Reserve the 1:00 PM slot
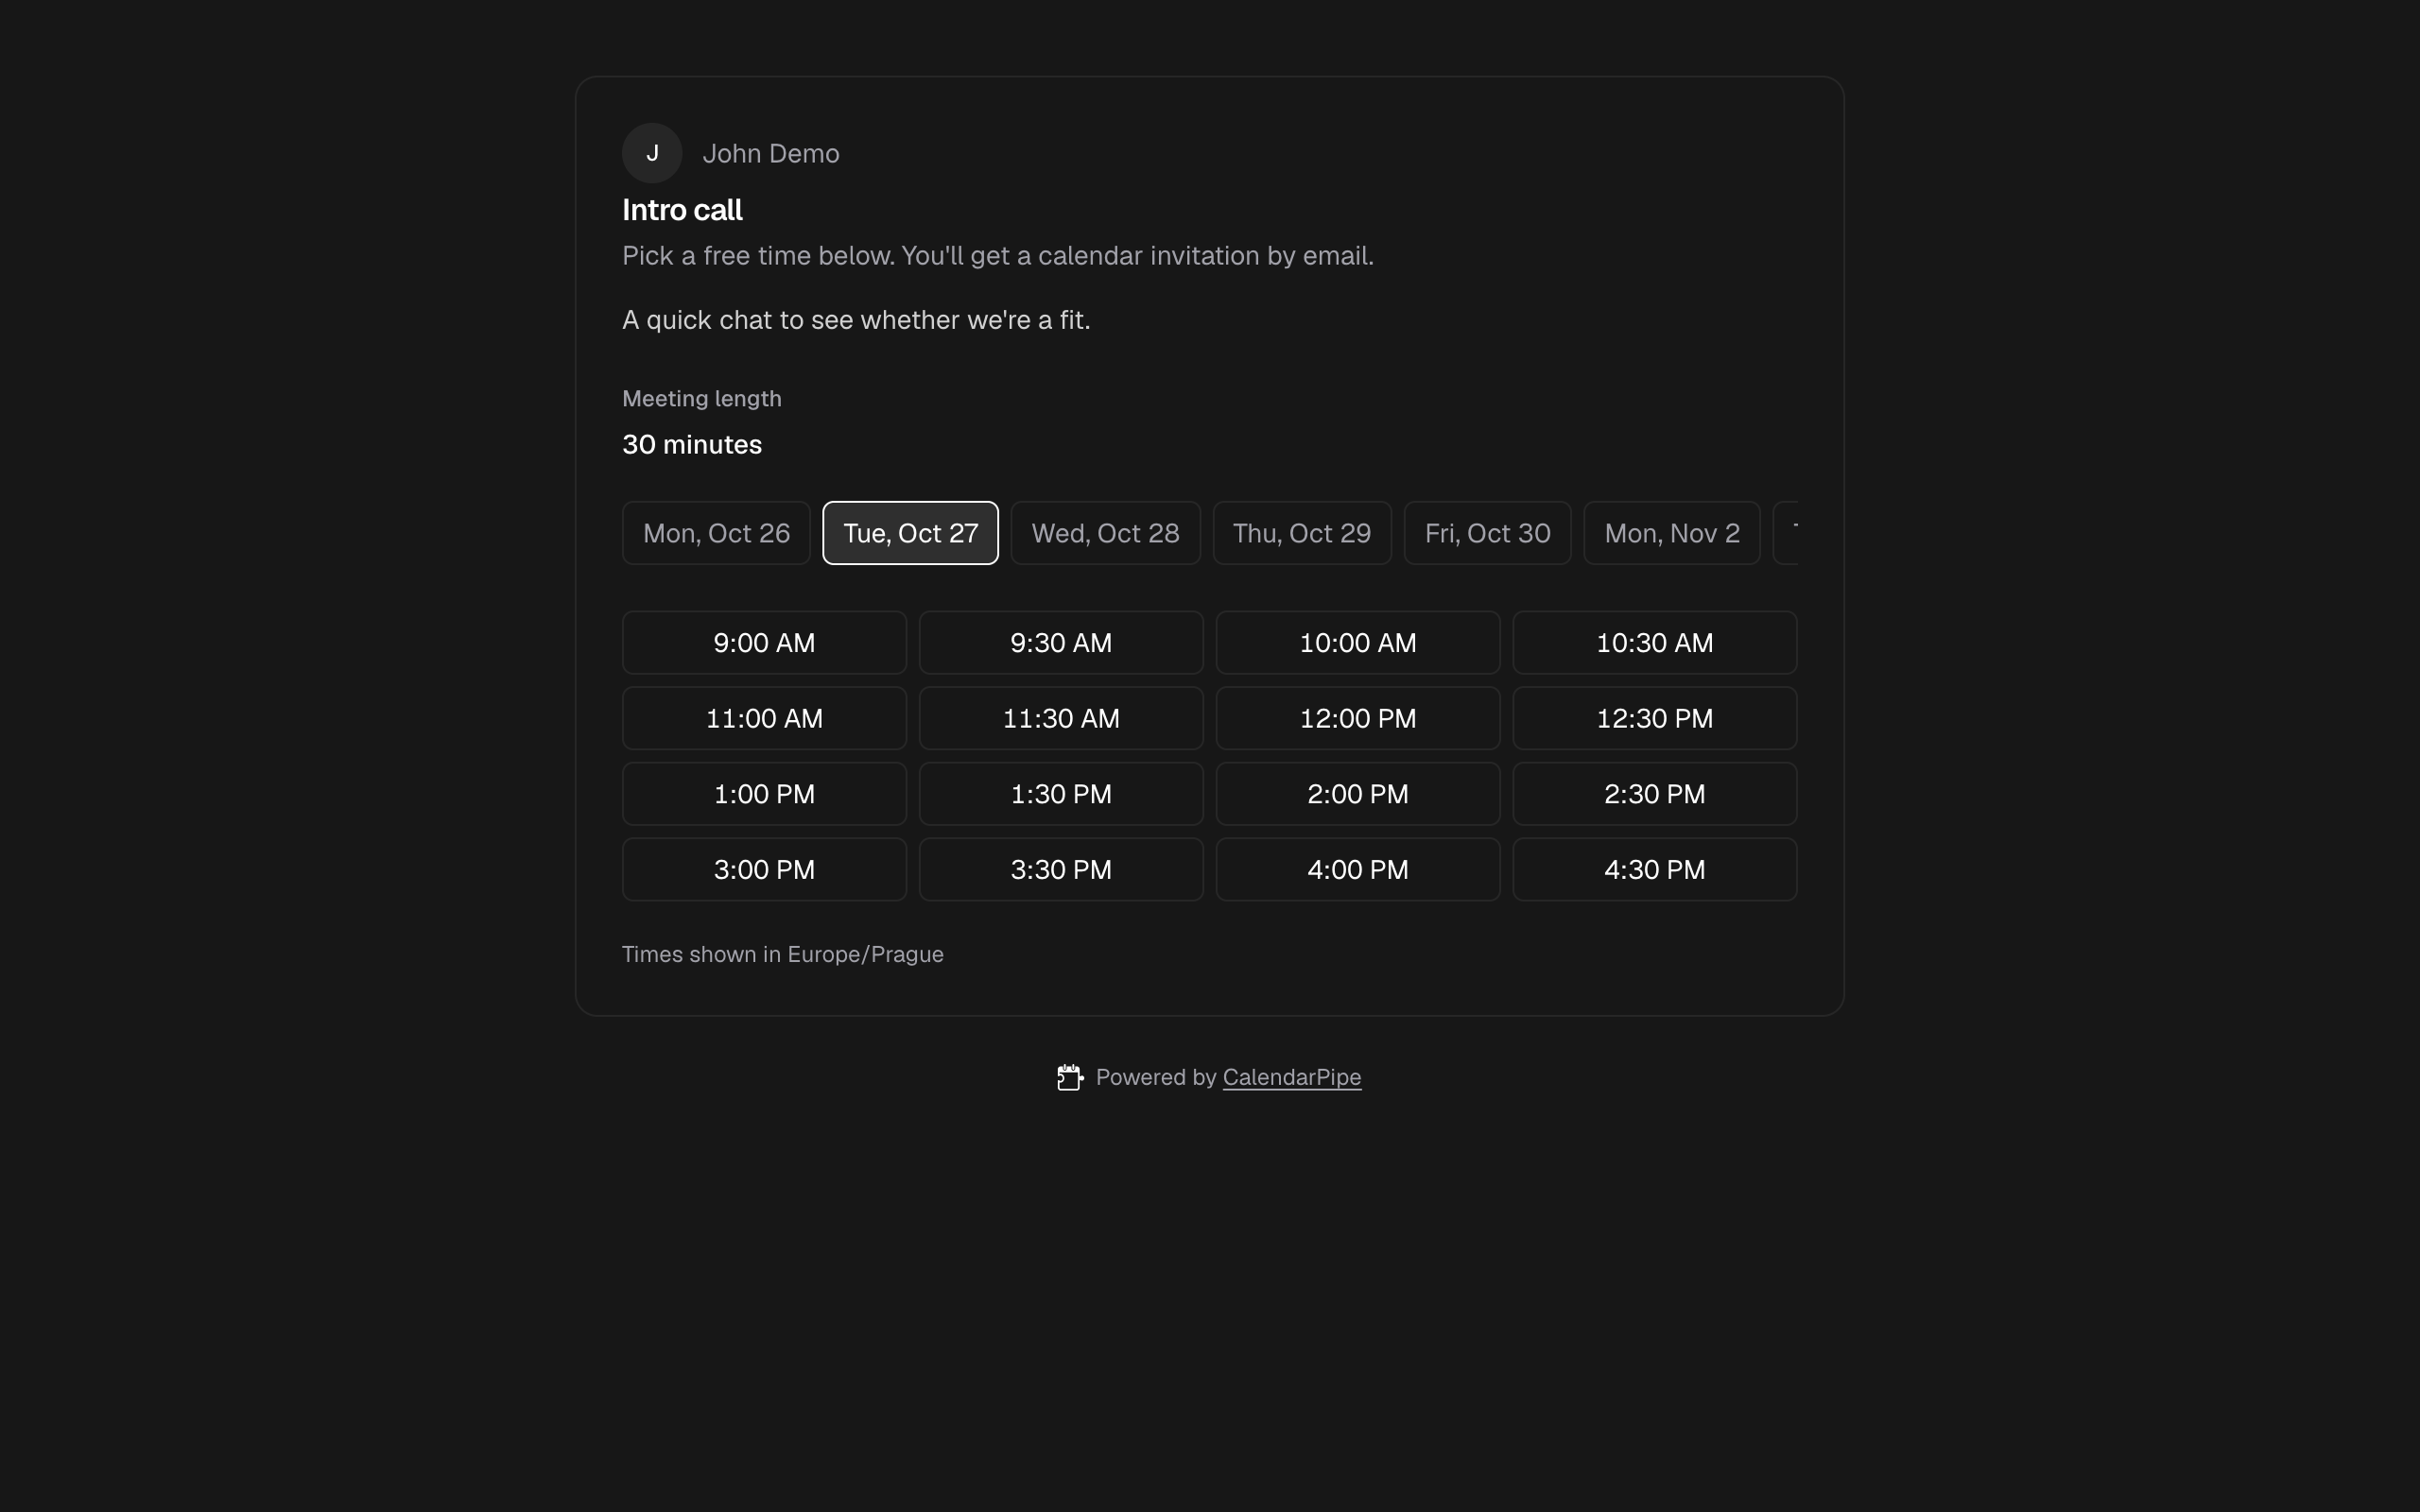 tap(764, 794)
